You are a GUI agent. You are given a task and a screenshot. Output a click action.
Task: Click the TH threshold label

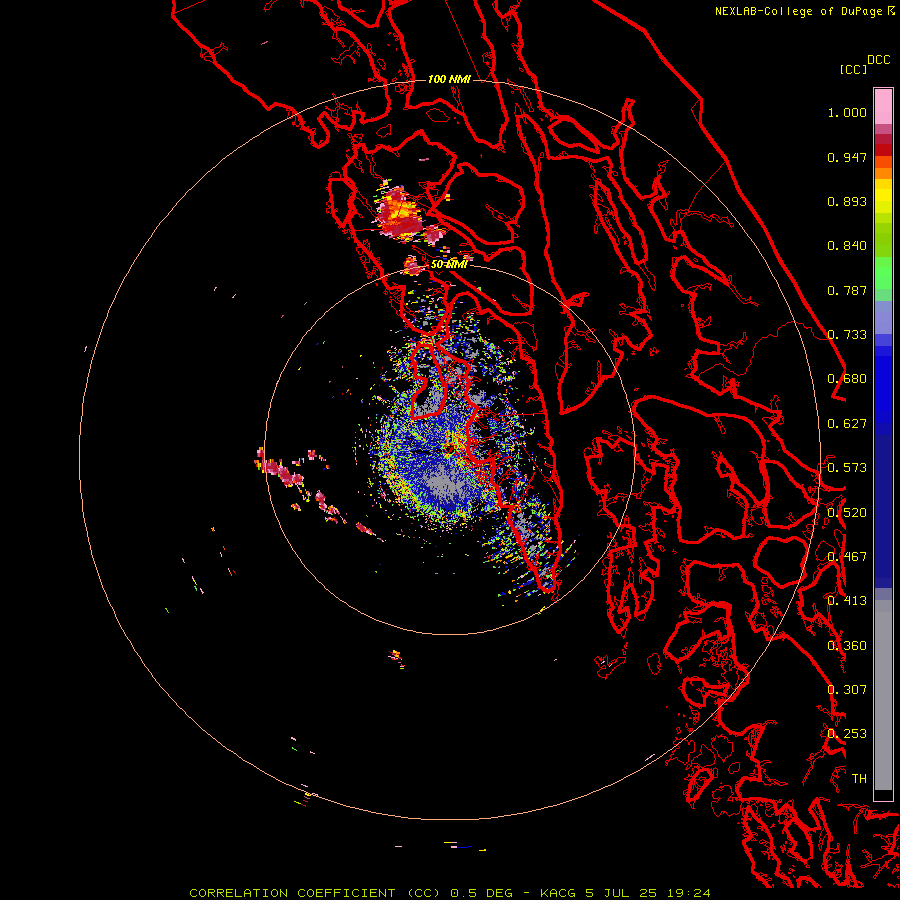click(x=859, y=779)
